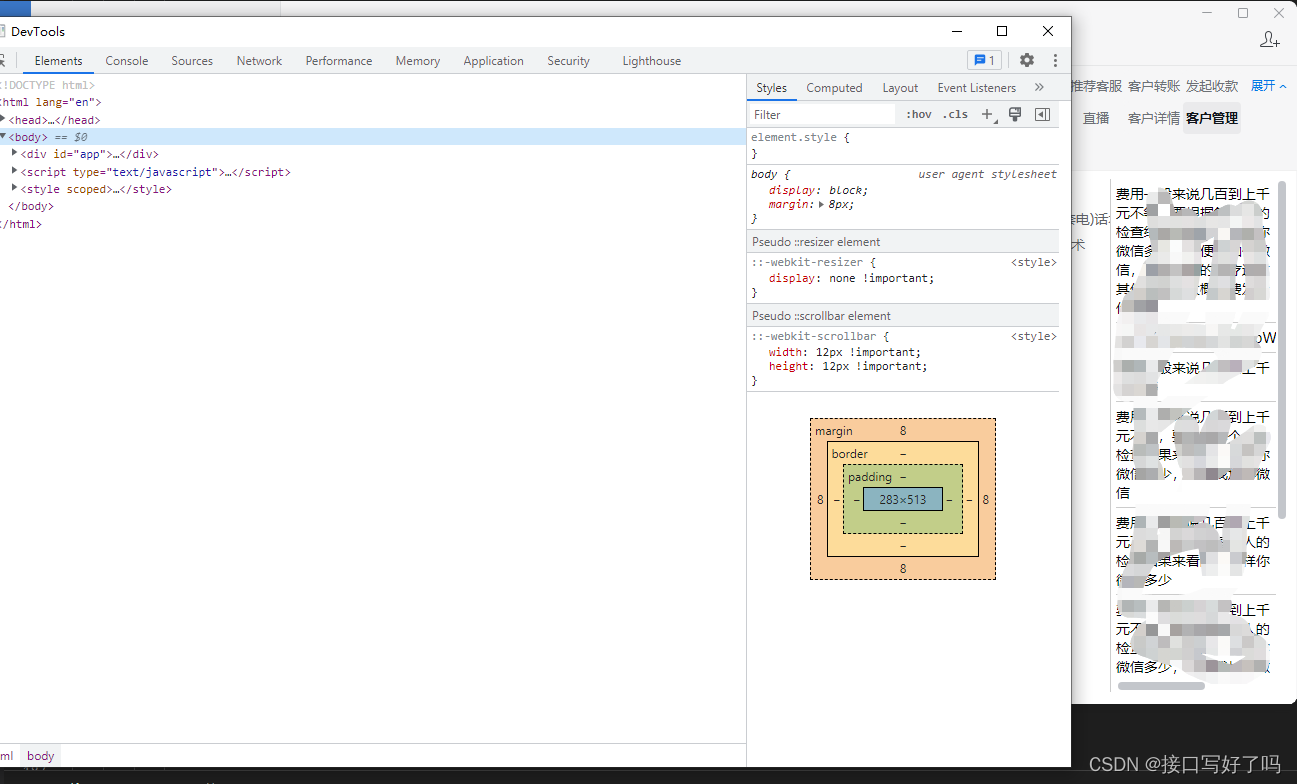
Task: Open the Network tab
Action: tap(259, 61)
